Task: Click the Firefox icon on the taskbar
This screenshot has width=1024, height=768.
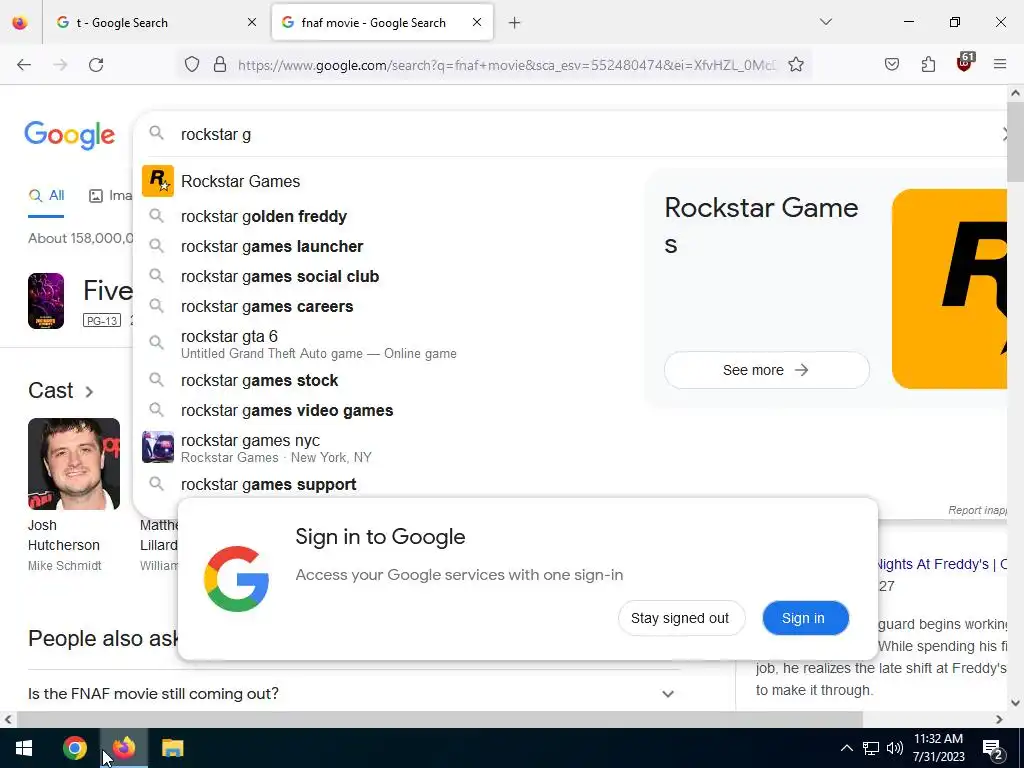Action: [123, 748]
